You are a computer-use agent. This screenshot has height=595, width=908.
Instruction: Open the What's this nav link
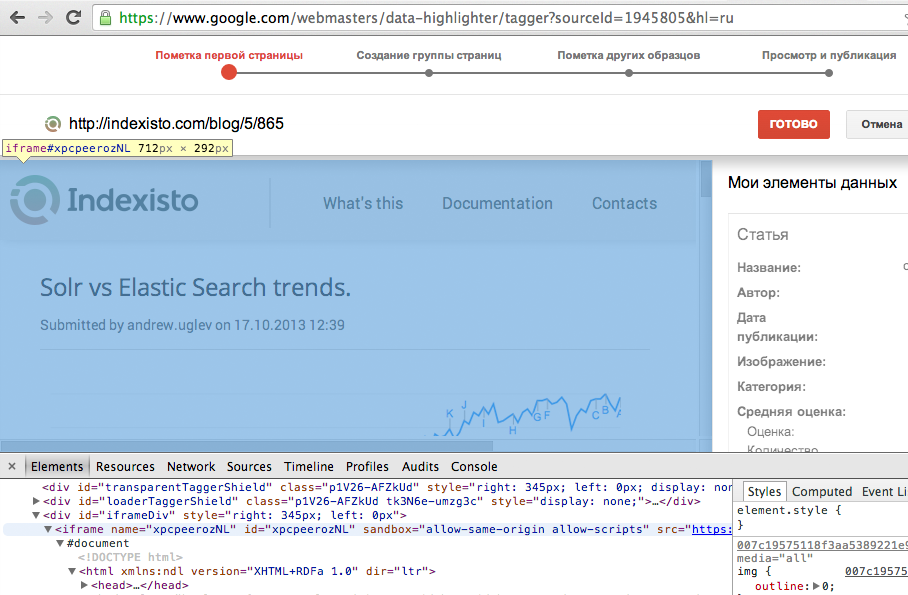(x=363, y=203)
